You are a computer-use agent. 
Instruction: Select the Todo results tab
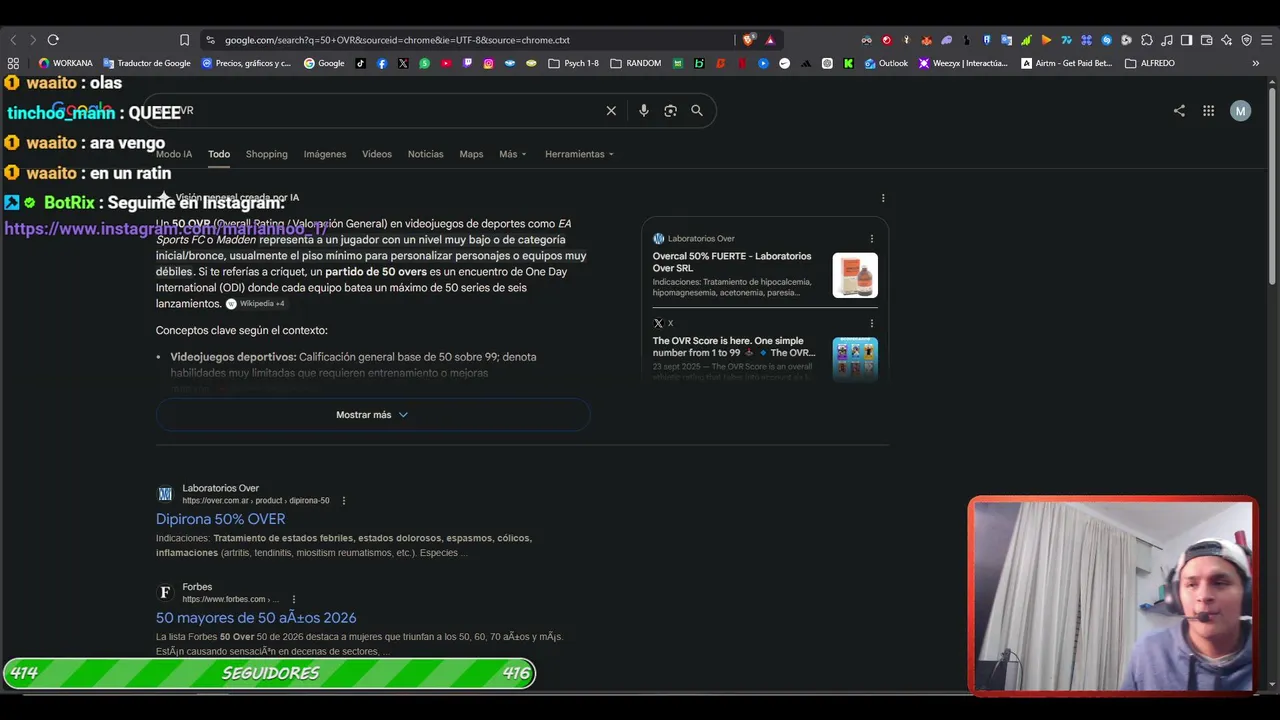(219, 154)
